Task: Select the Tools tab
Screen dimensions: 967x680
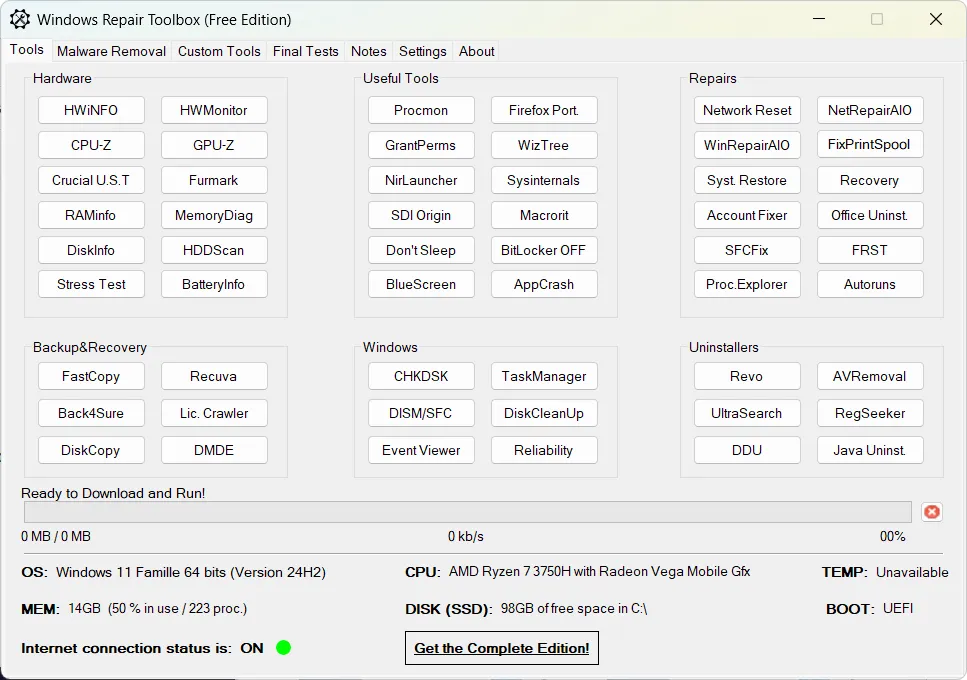Action: click(x=27, y=49)
